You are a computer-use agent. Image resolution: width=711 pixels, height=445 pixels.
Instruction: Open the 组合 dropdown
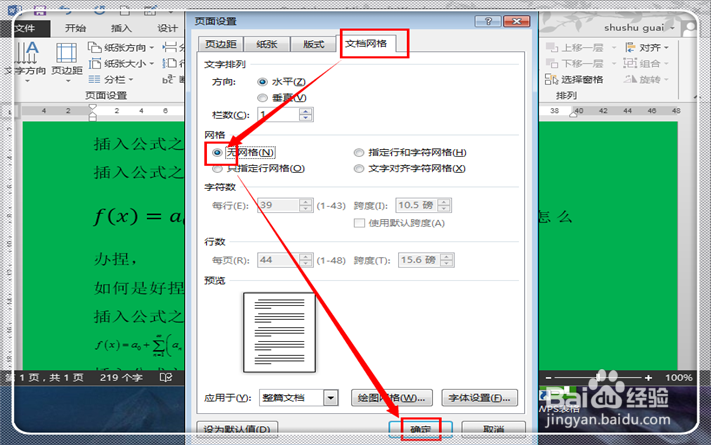point(647,64)
